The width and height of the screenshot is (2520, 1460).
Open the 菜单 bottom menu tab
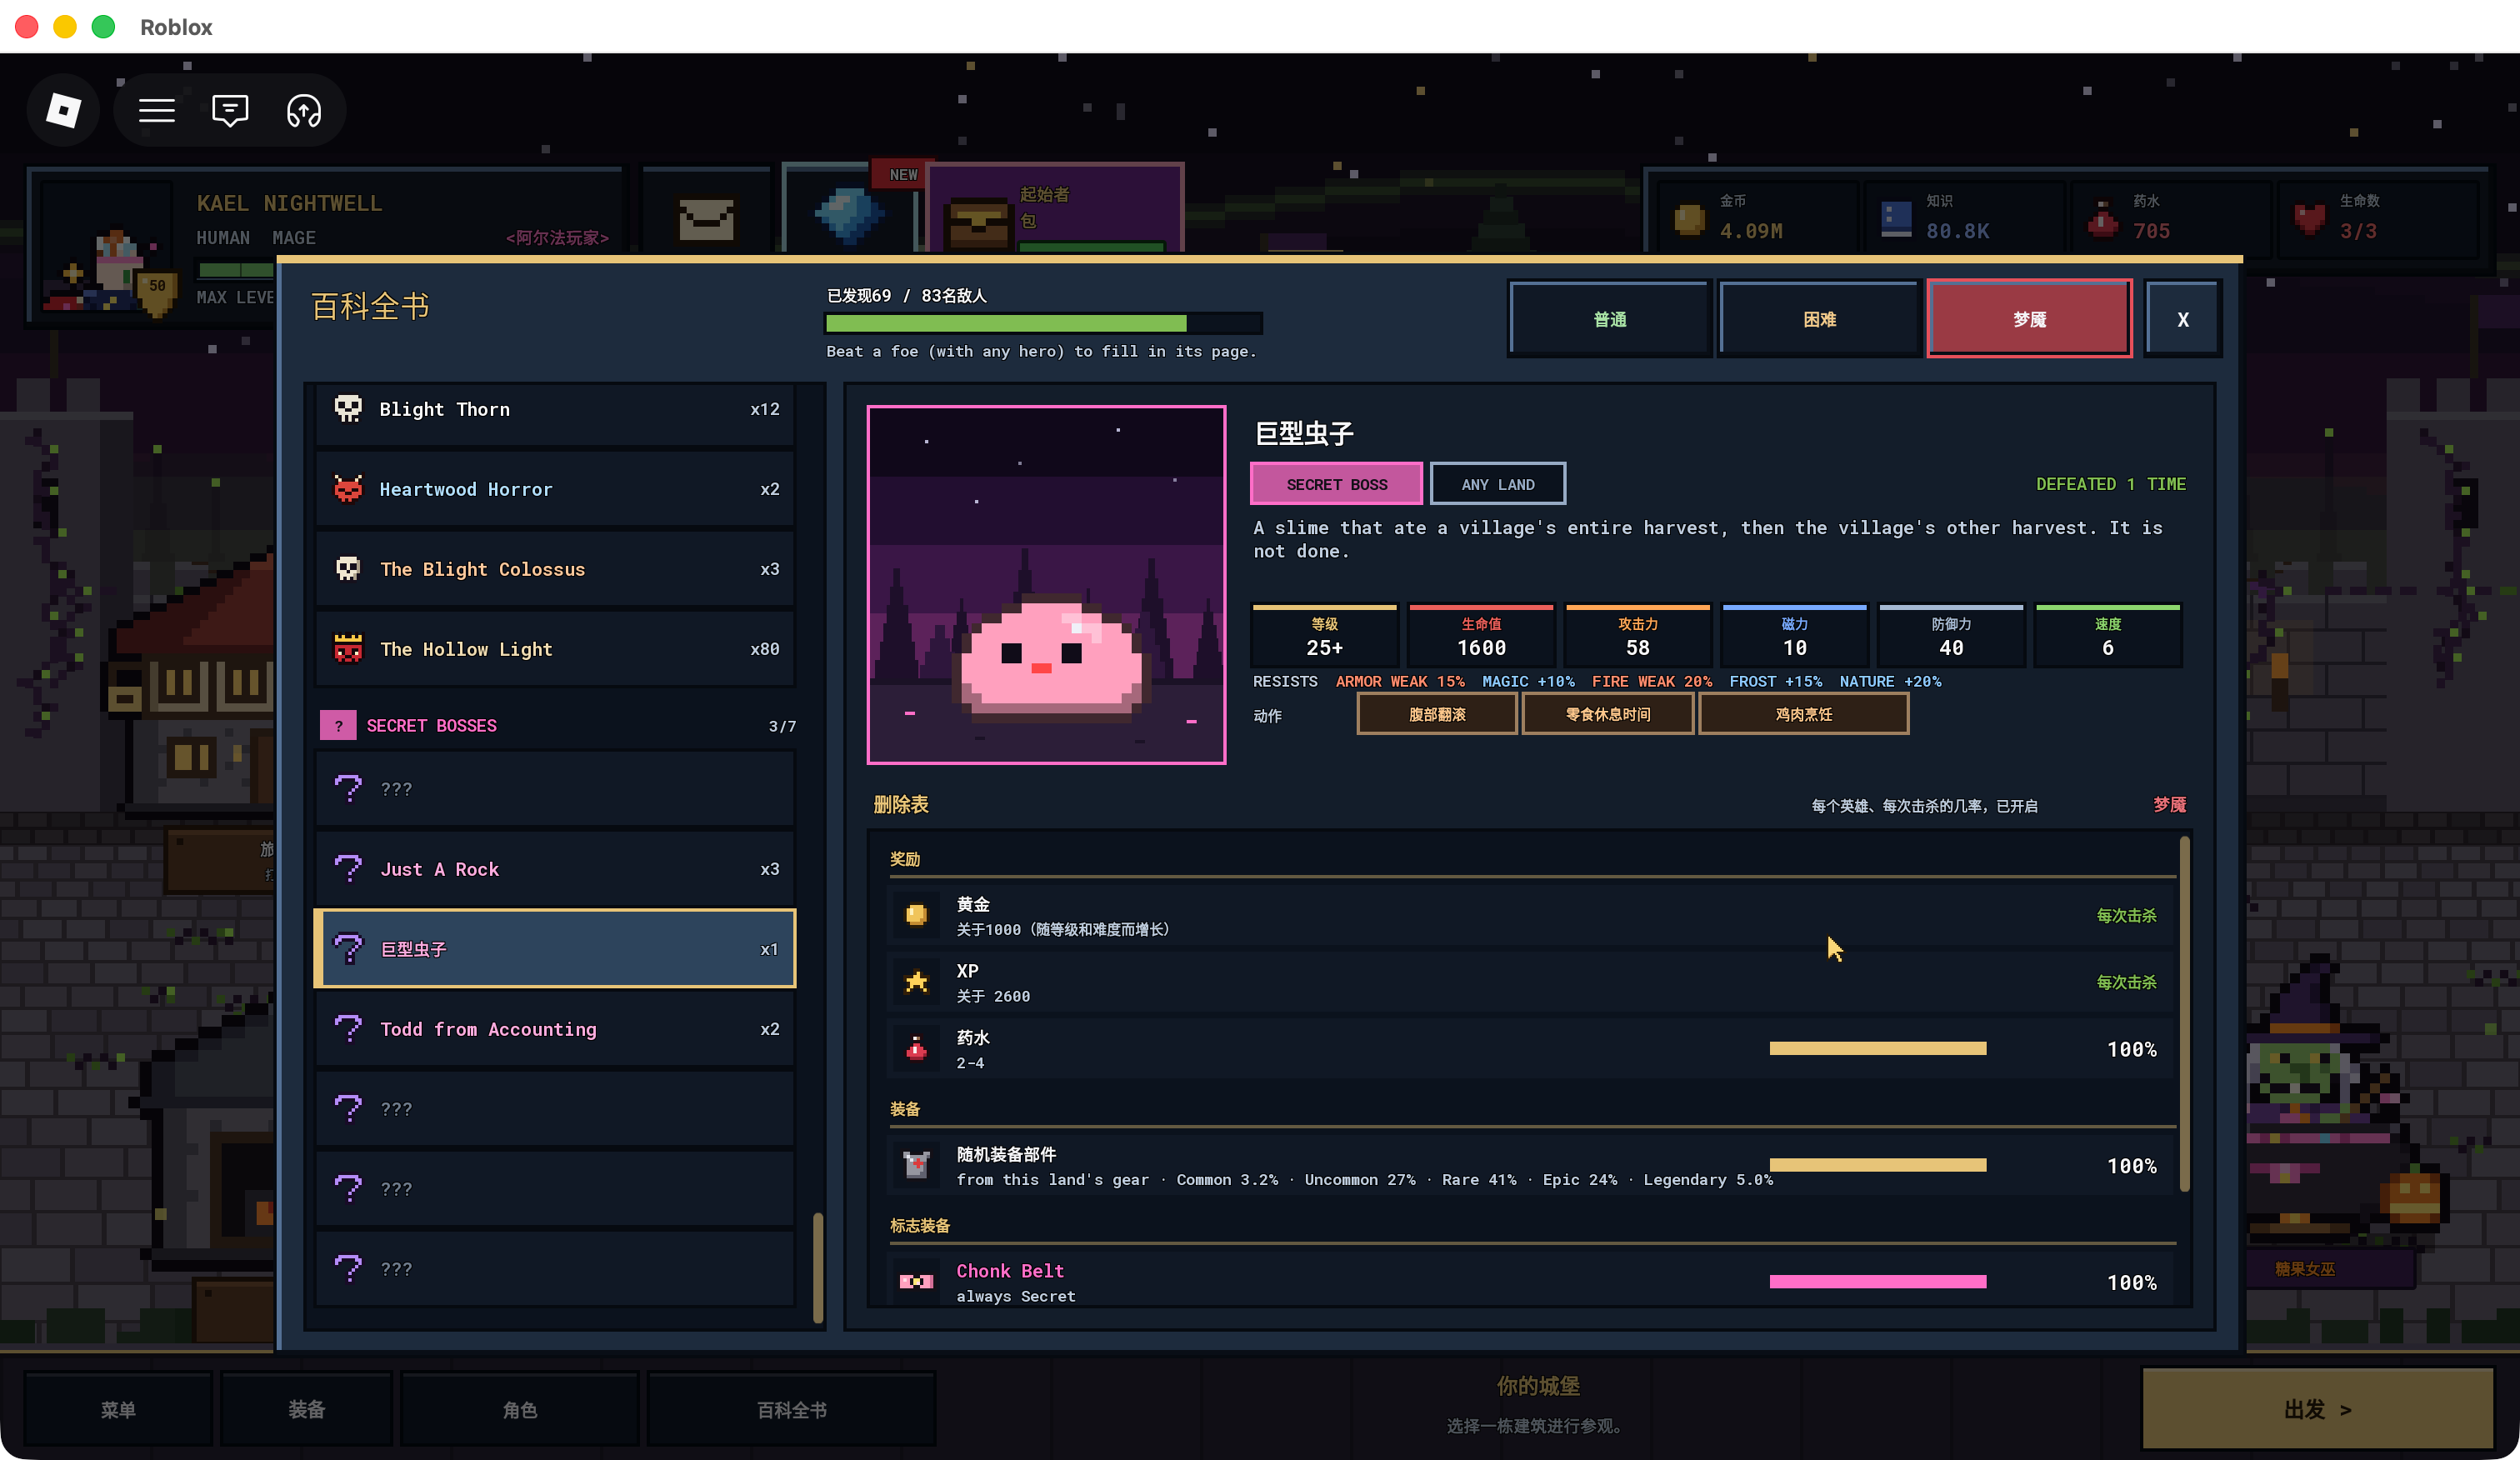[118, 1409]
